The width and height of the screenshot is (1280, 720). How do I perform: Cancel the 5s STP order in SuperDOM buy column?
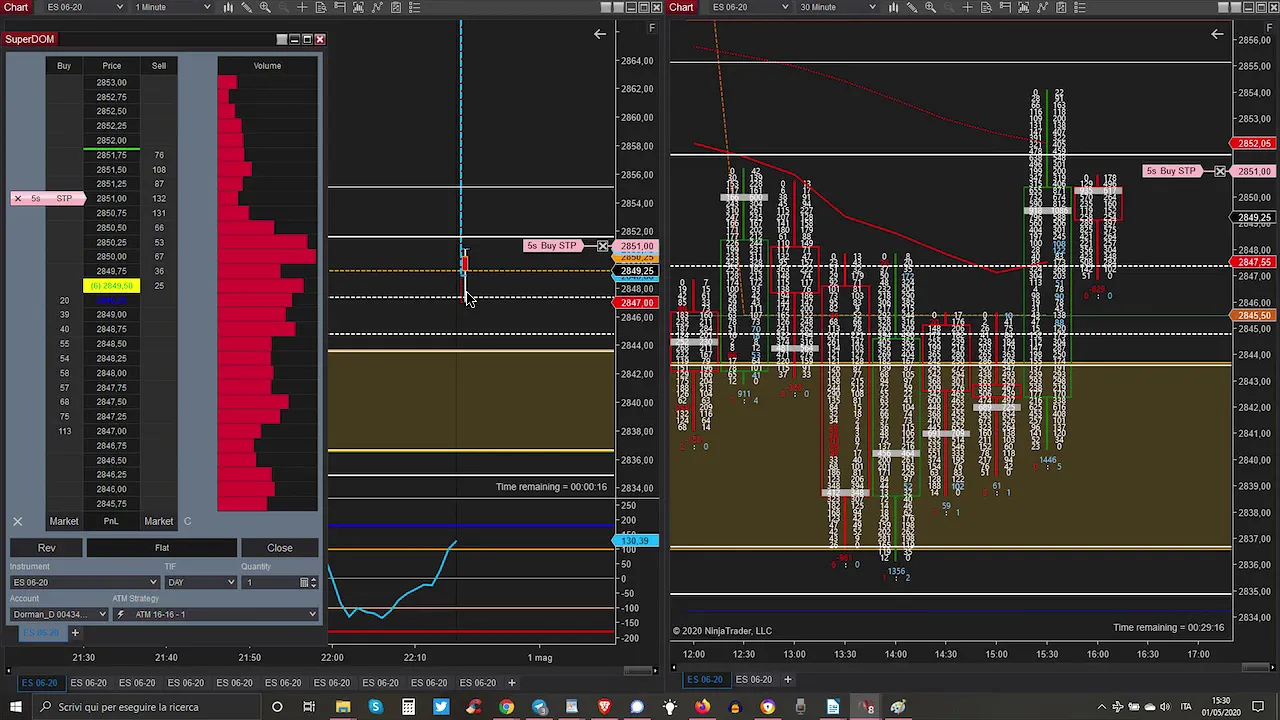coord(17,198)
